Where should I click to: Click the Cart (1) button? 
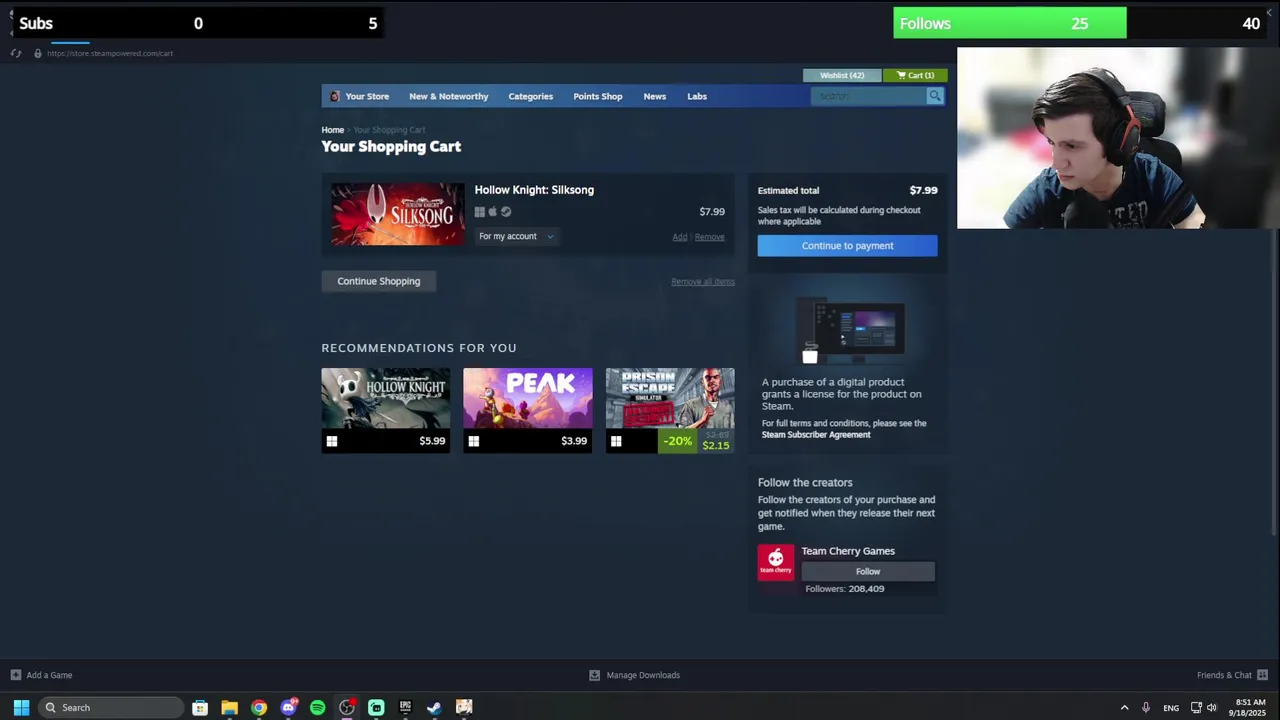point(915,75)
